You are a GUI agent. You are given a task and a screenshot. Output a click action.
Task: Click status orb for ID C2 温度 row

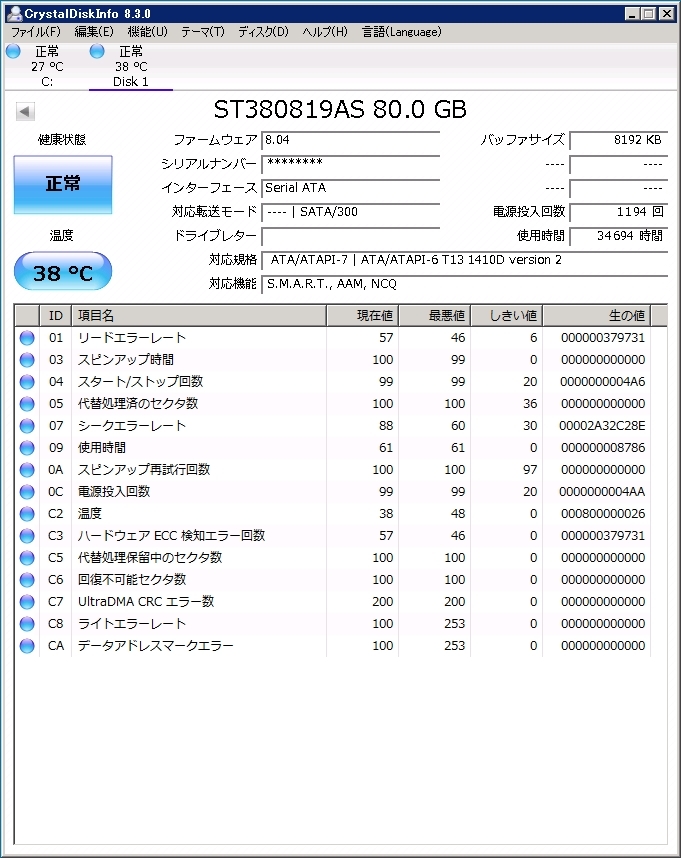point(27,514)
